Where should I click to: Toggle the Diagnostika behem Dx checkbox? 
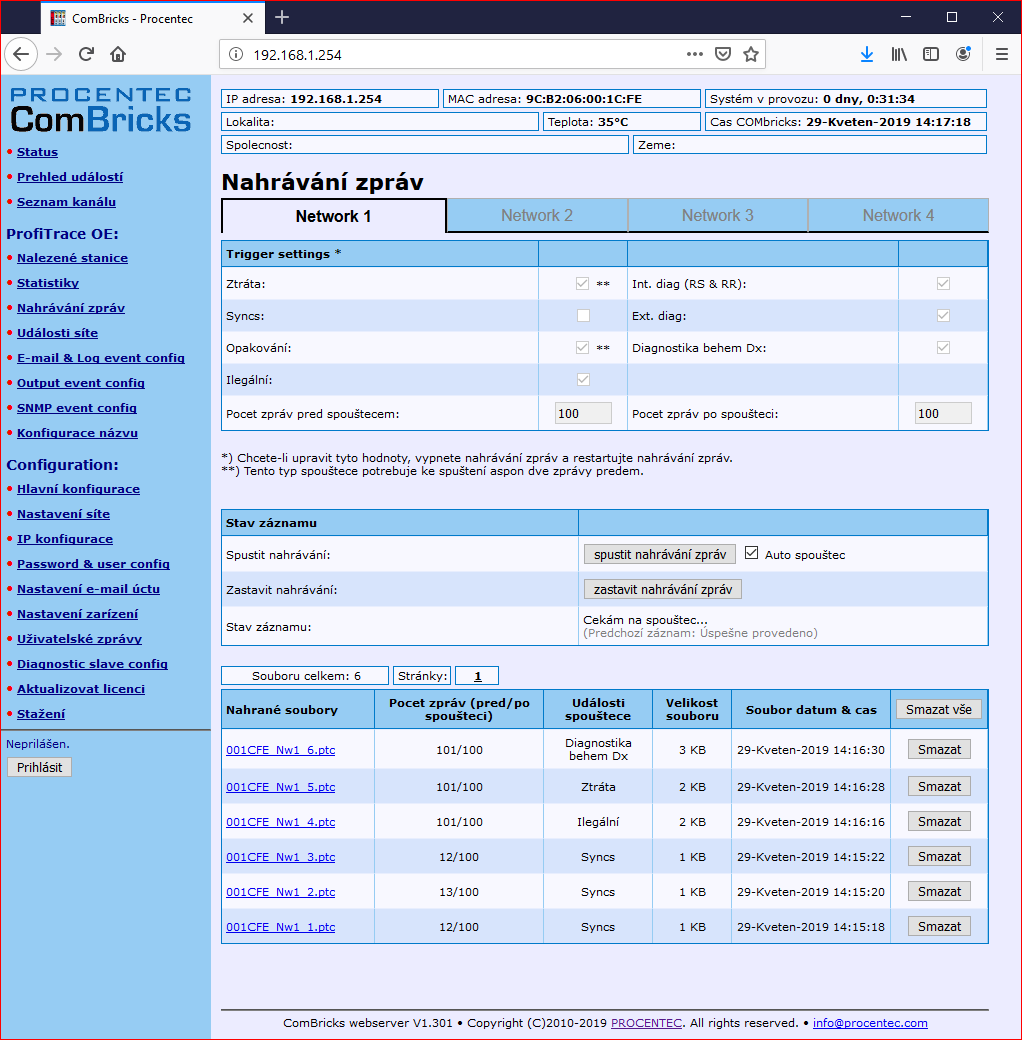pyautogui.click(x=943, y=348)
